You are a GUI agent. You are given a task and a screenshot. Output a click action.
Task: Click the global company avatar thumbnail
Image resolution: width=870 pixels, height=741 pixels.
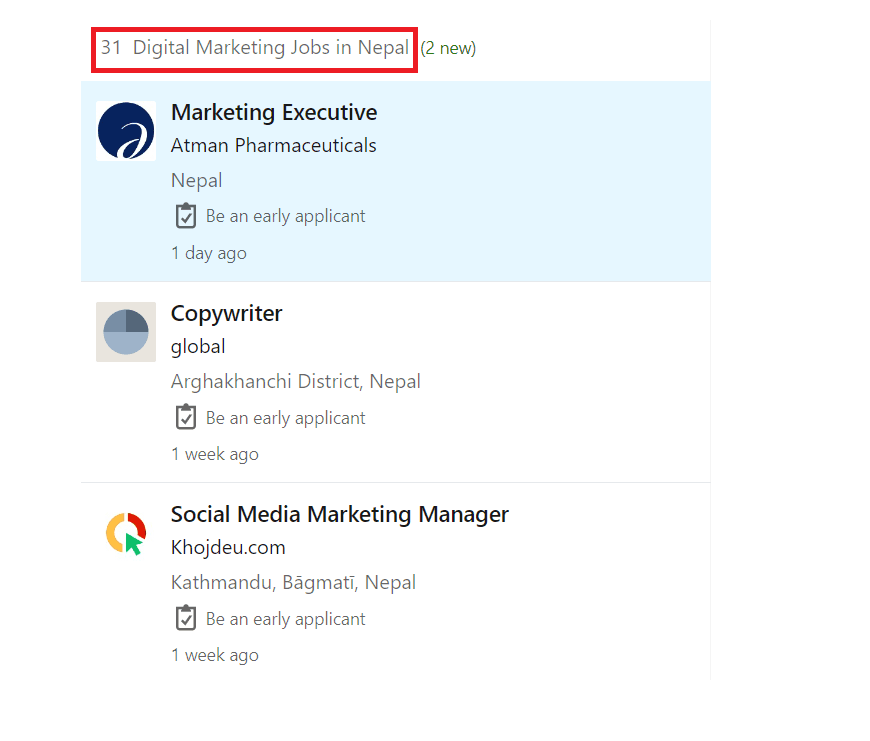click(x=126, y=332)
